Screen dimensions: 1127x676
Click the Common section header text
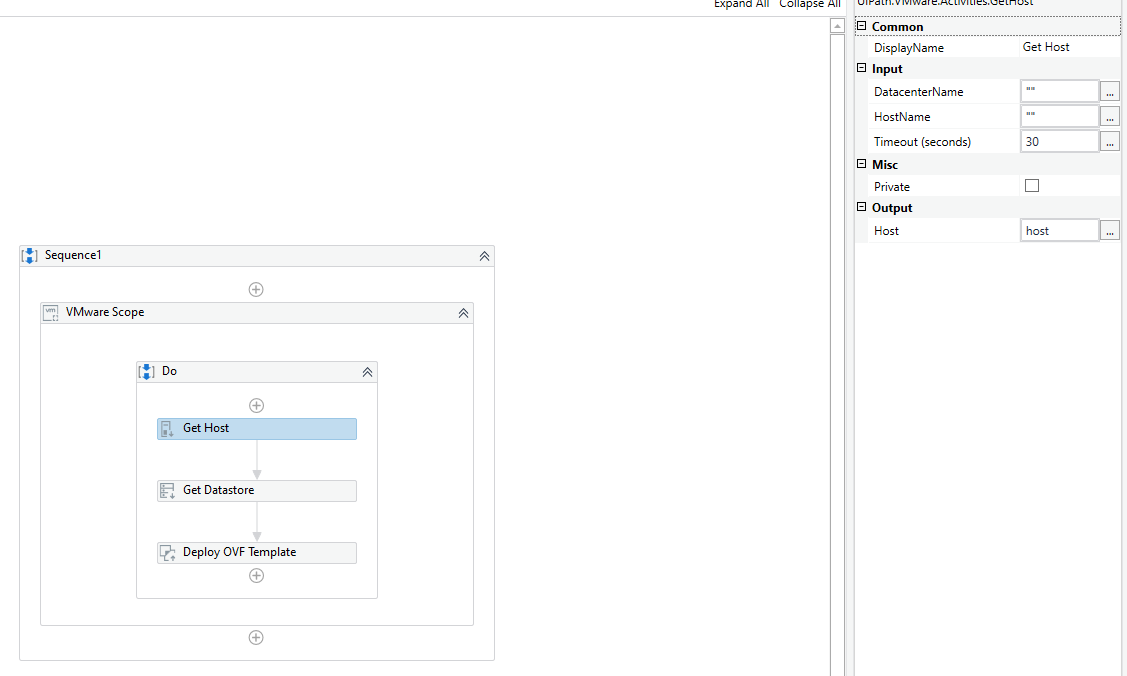click(x=897, y=27)
